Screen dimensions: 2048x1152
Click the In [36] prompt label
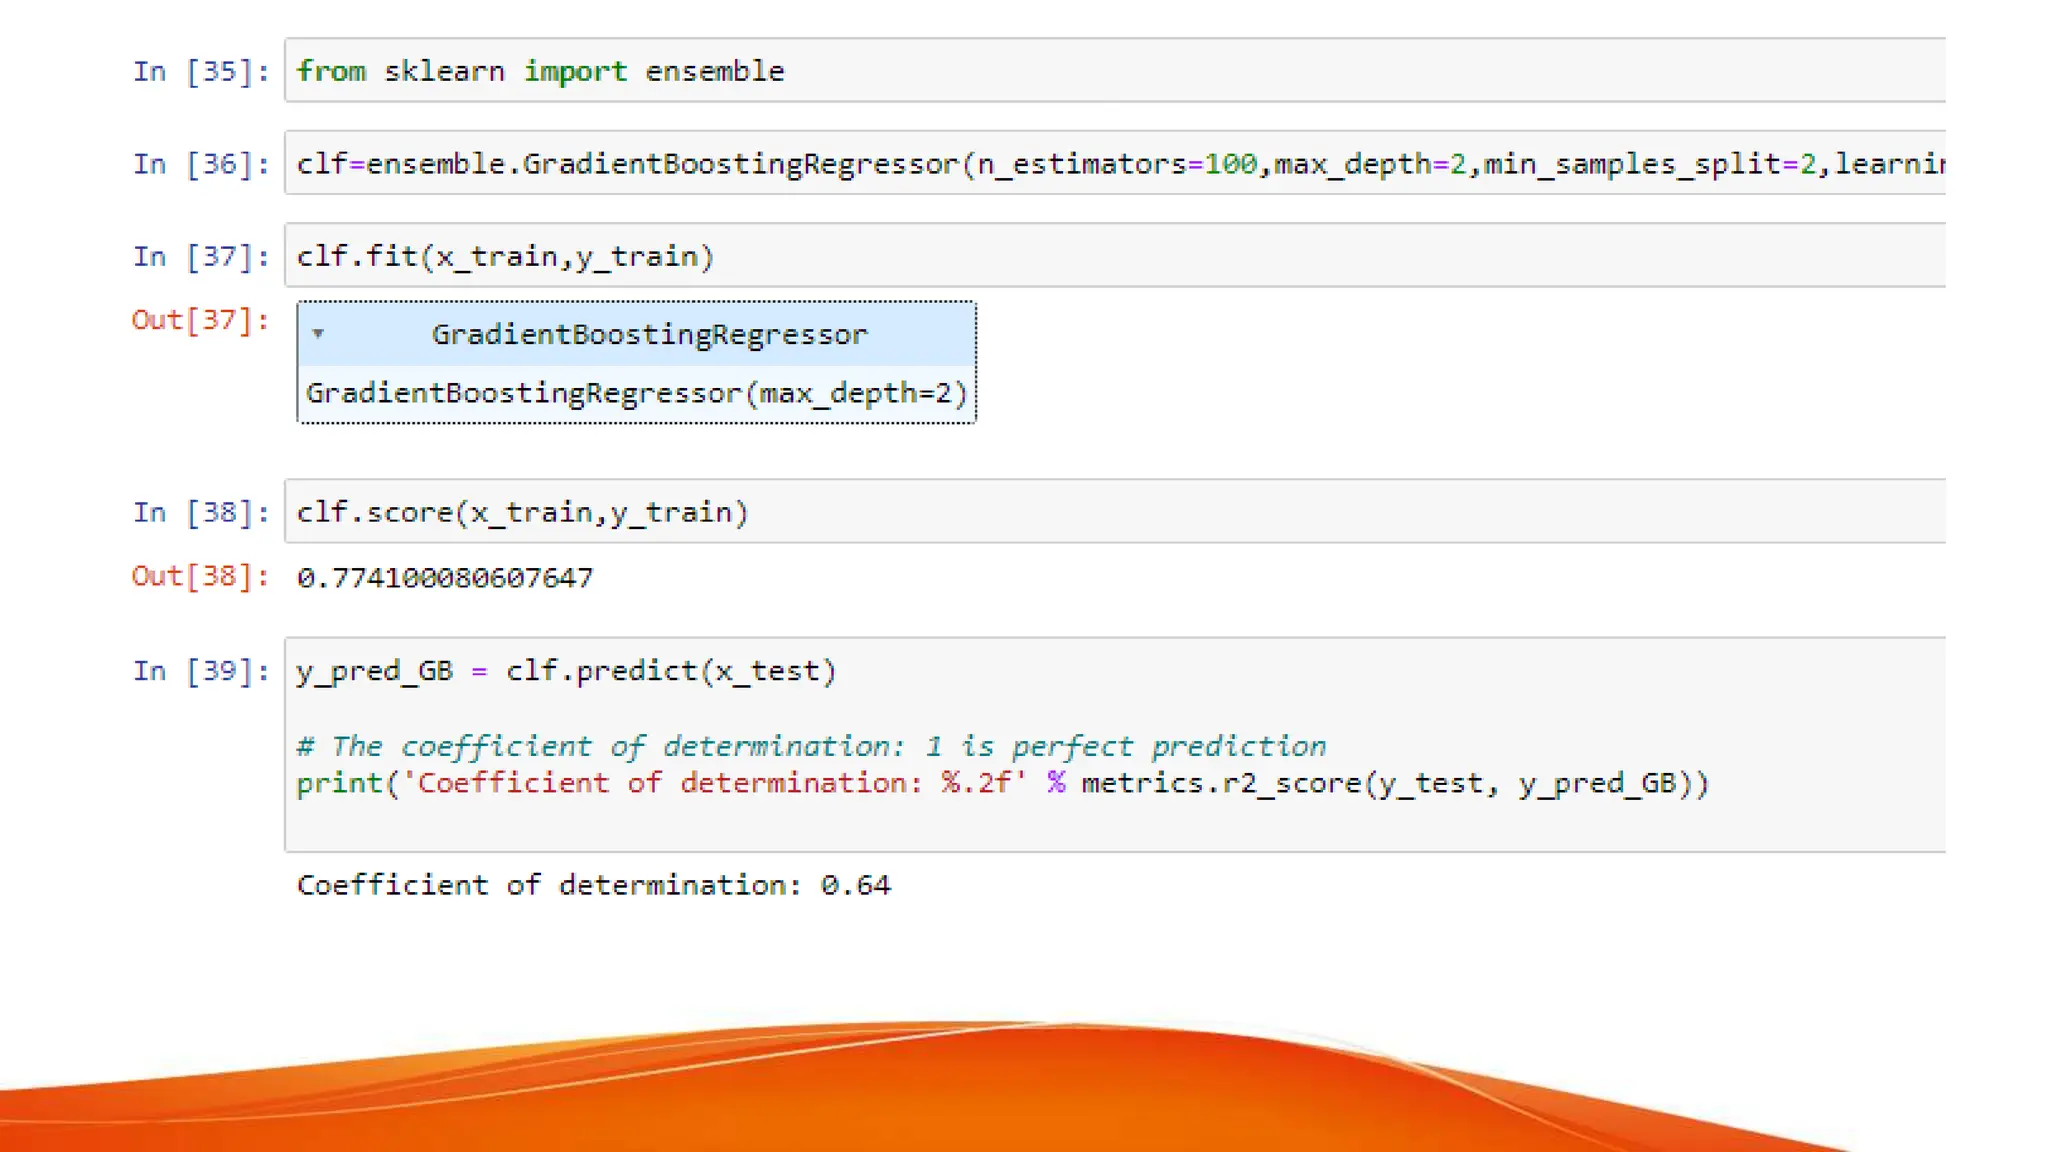(x=201, y=164)
